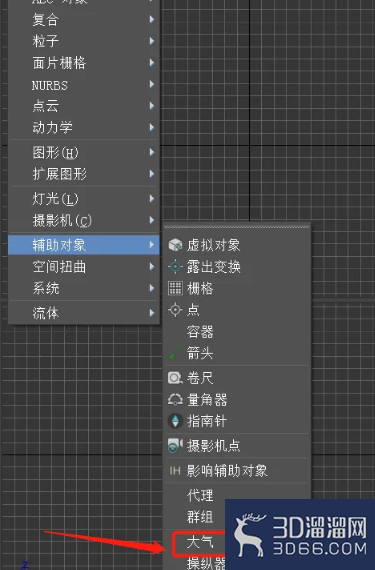Expand the 粒子 submenu arrow
The image size is (375, 570).
152,41
